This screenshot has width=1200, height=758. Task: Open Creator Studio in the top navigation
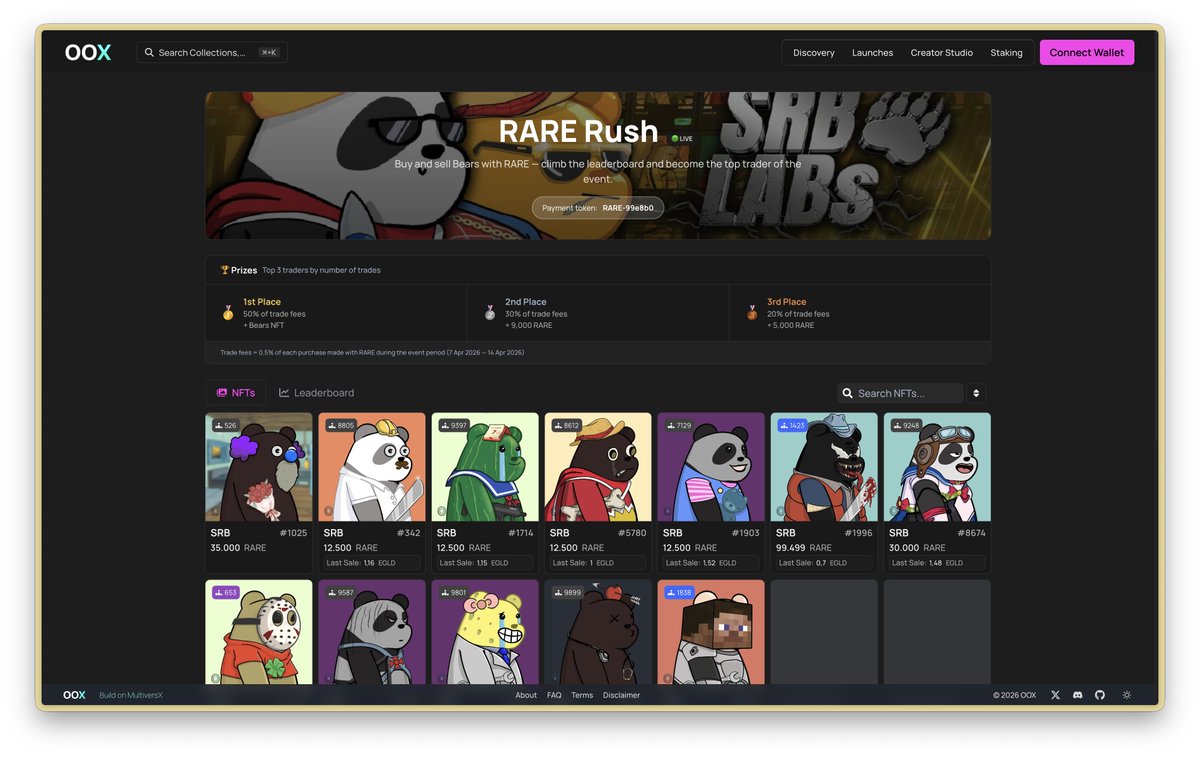(942, 53)
